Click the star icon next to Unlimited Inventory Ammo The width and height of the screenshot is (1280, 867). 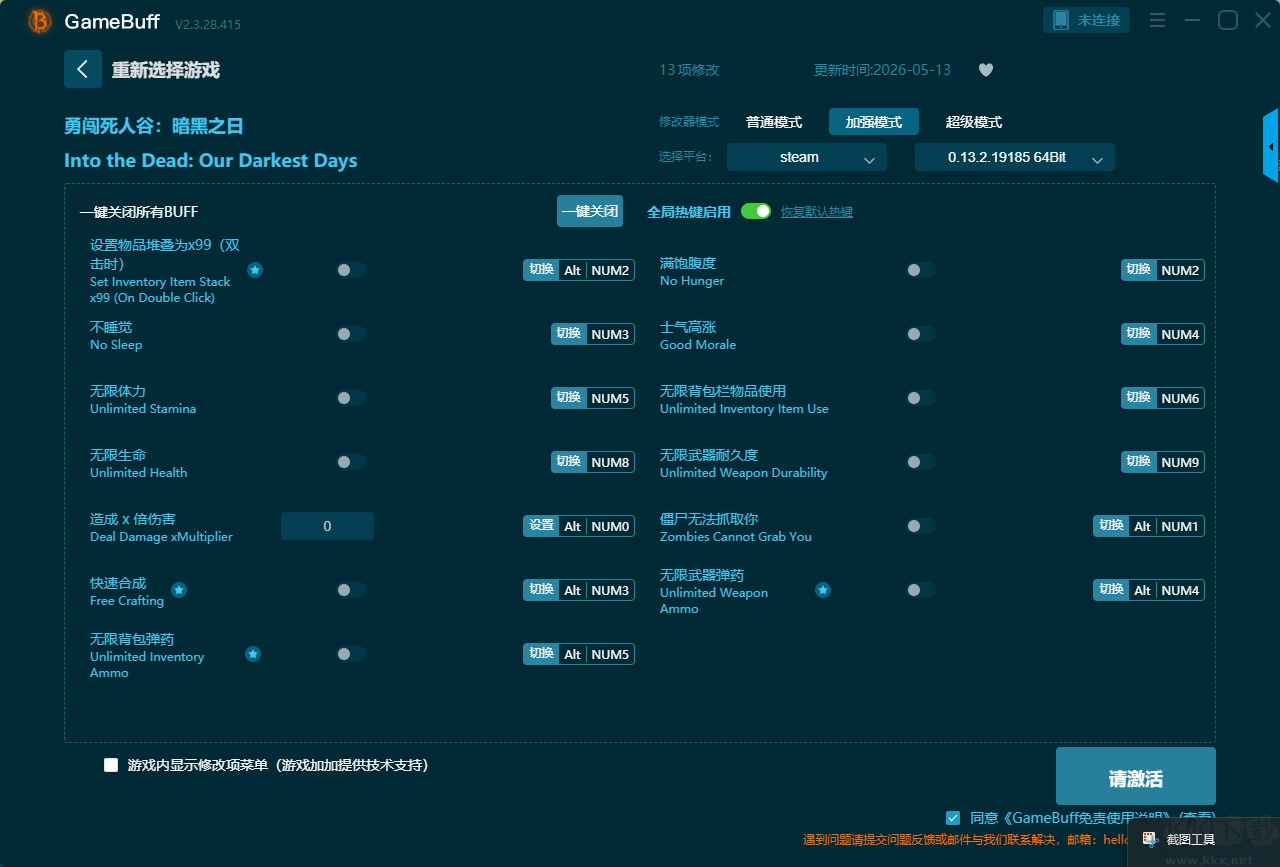tap(253, 654)
